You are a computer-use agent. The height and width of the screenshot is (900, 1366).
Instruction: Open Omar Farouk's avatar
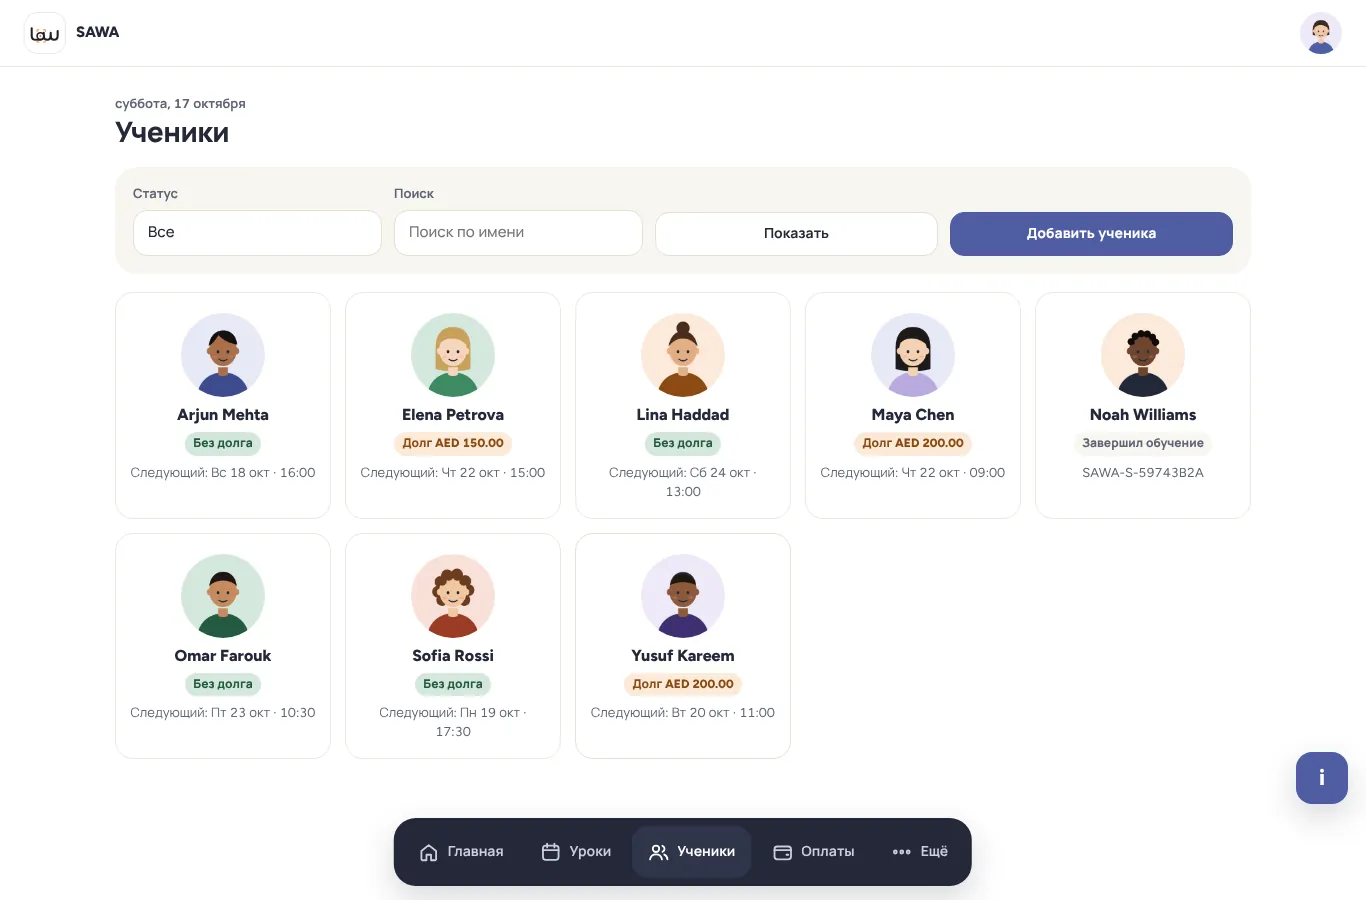[223, 596]
